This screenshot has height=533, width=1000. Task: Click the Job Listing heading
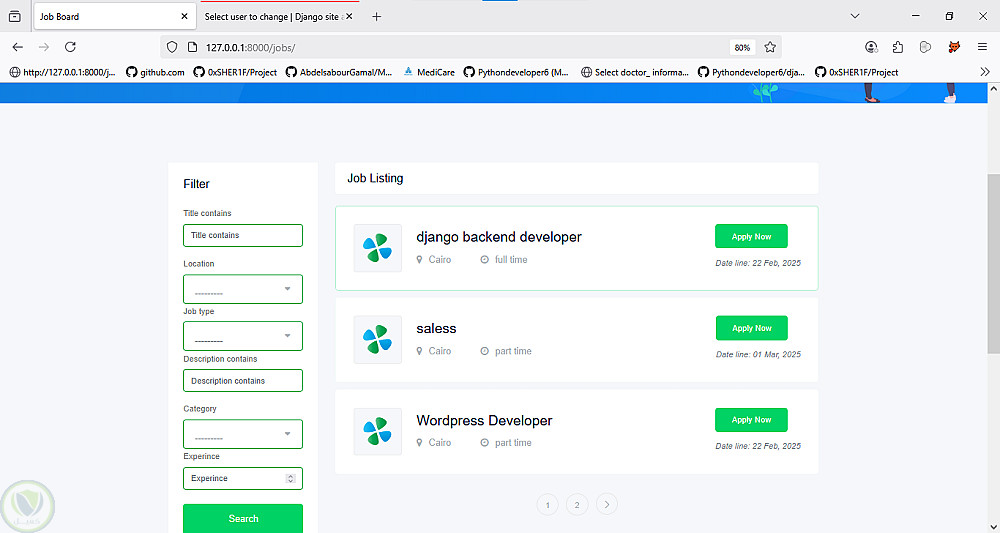pyautogui.click(x=375, y=179)
